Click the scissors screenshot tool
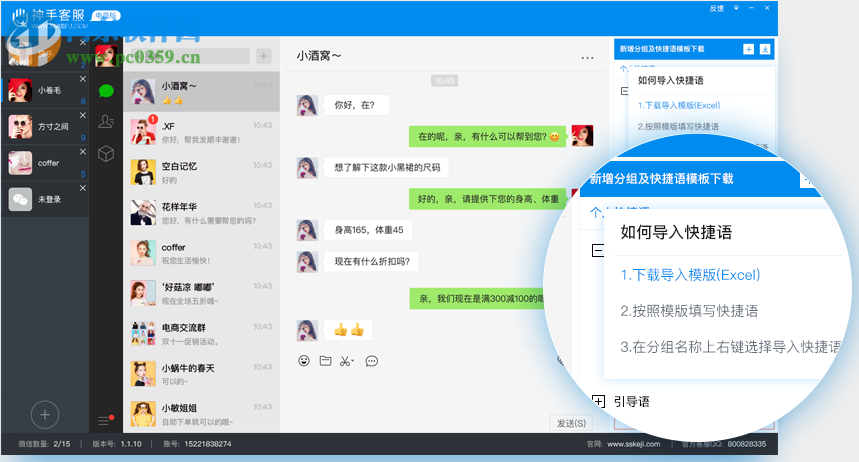The height and width of the screenshot is (462, 859). point(345,361)
